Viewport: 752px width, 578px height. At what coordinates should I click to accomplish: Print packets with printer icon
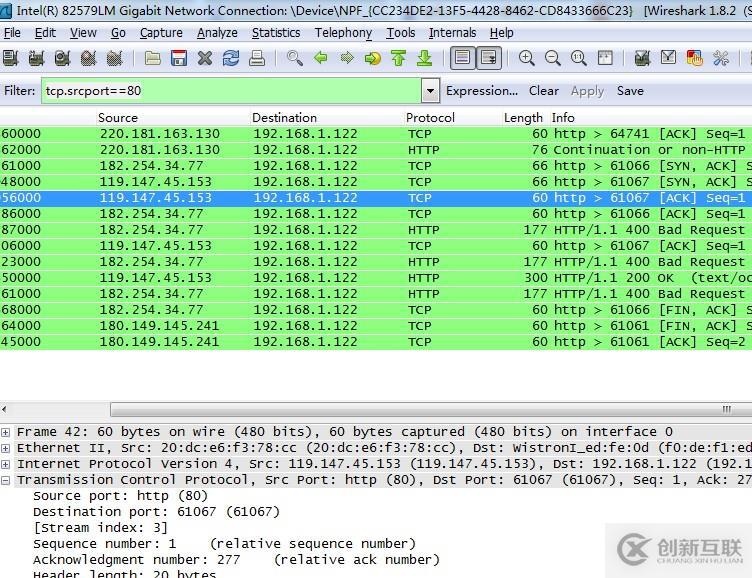pyautogui.click(x=257, y=58)
